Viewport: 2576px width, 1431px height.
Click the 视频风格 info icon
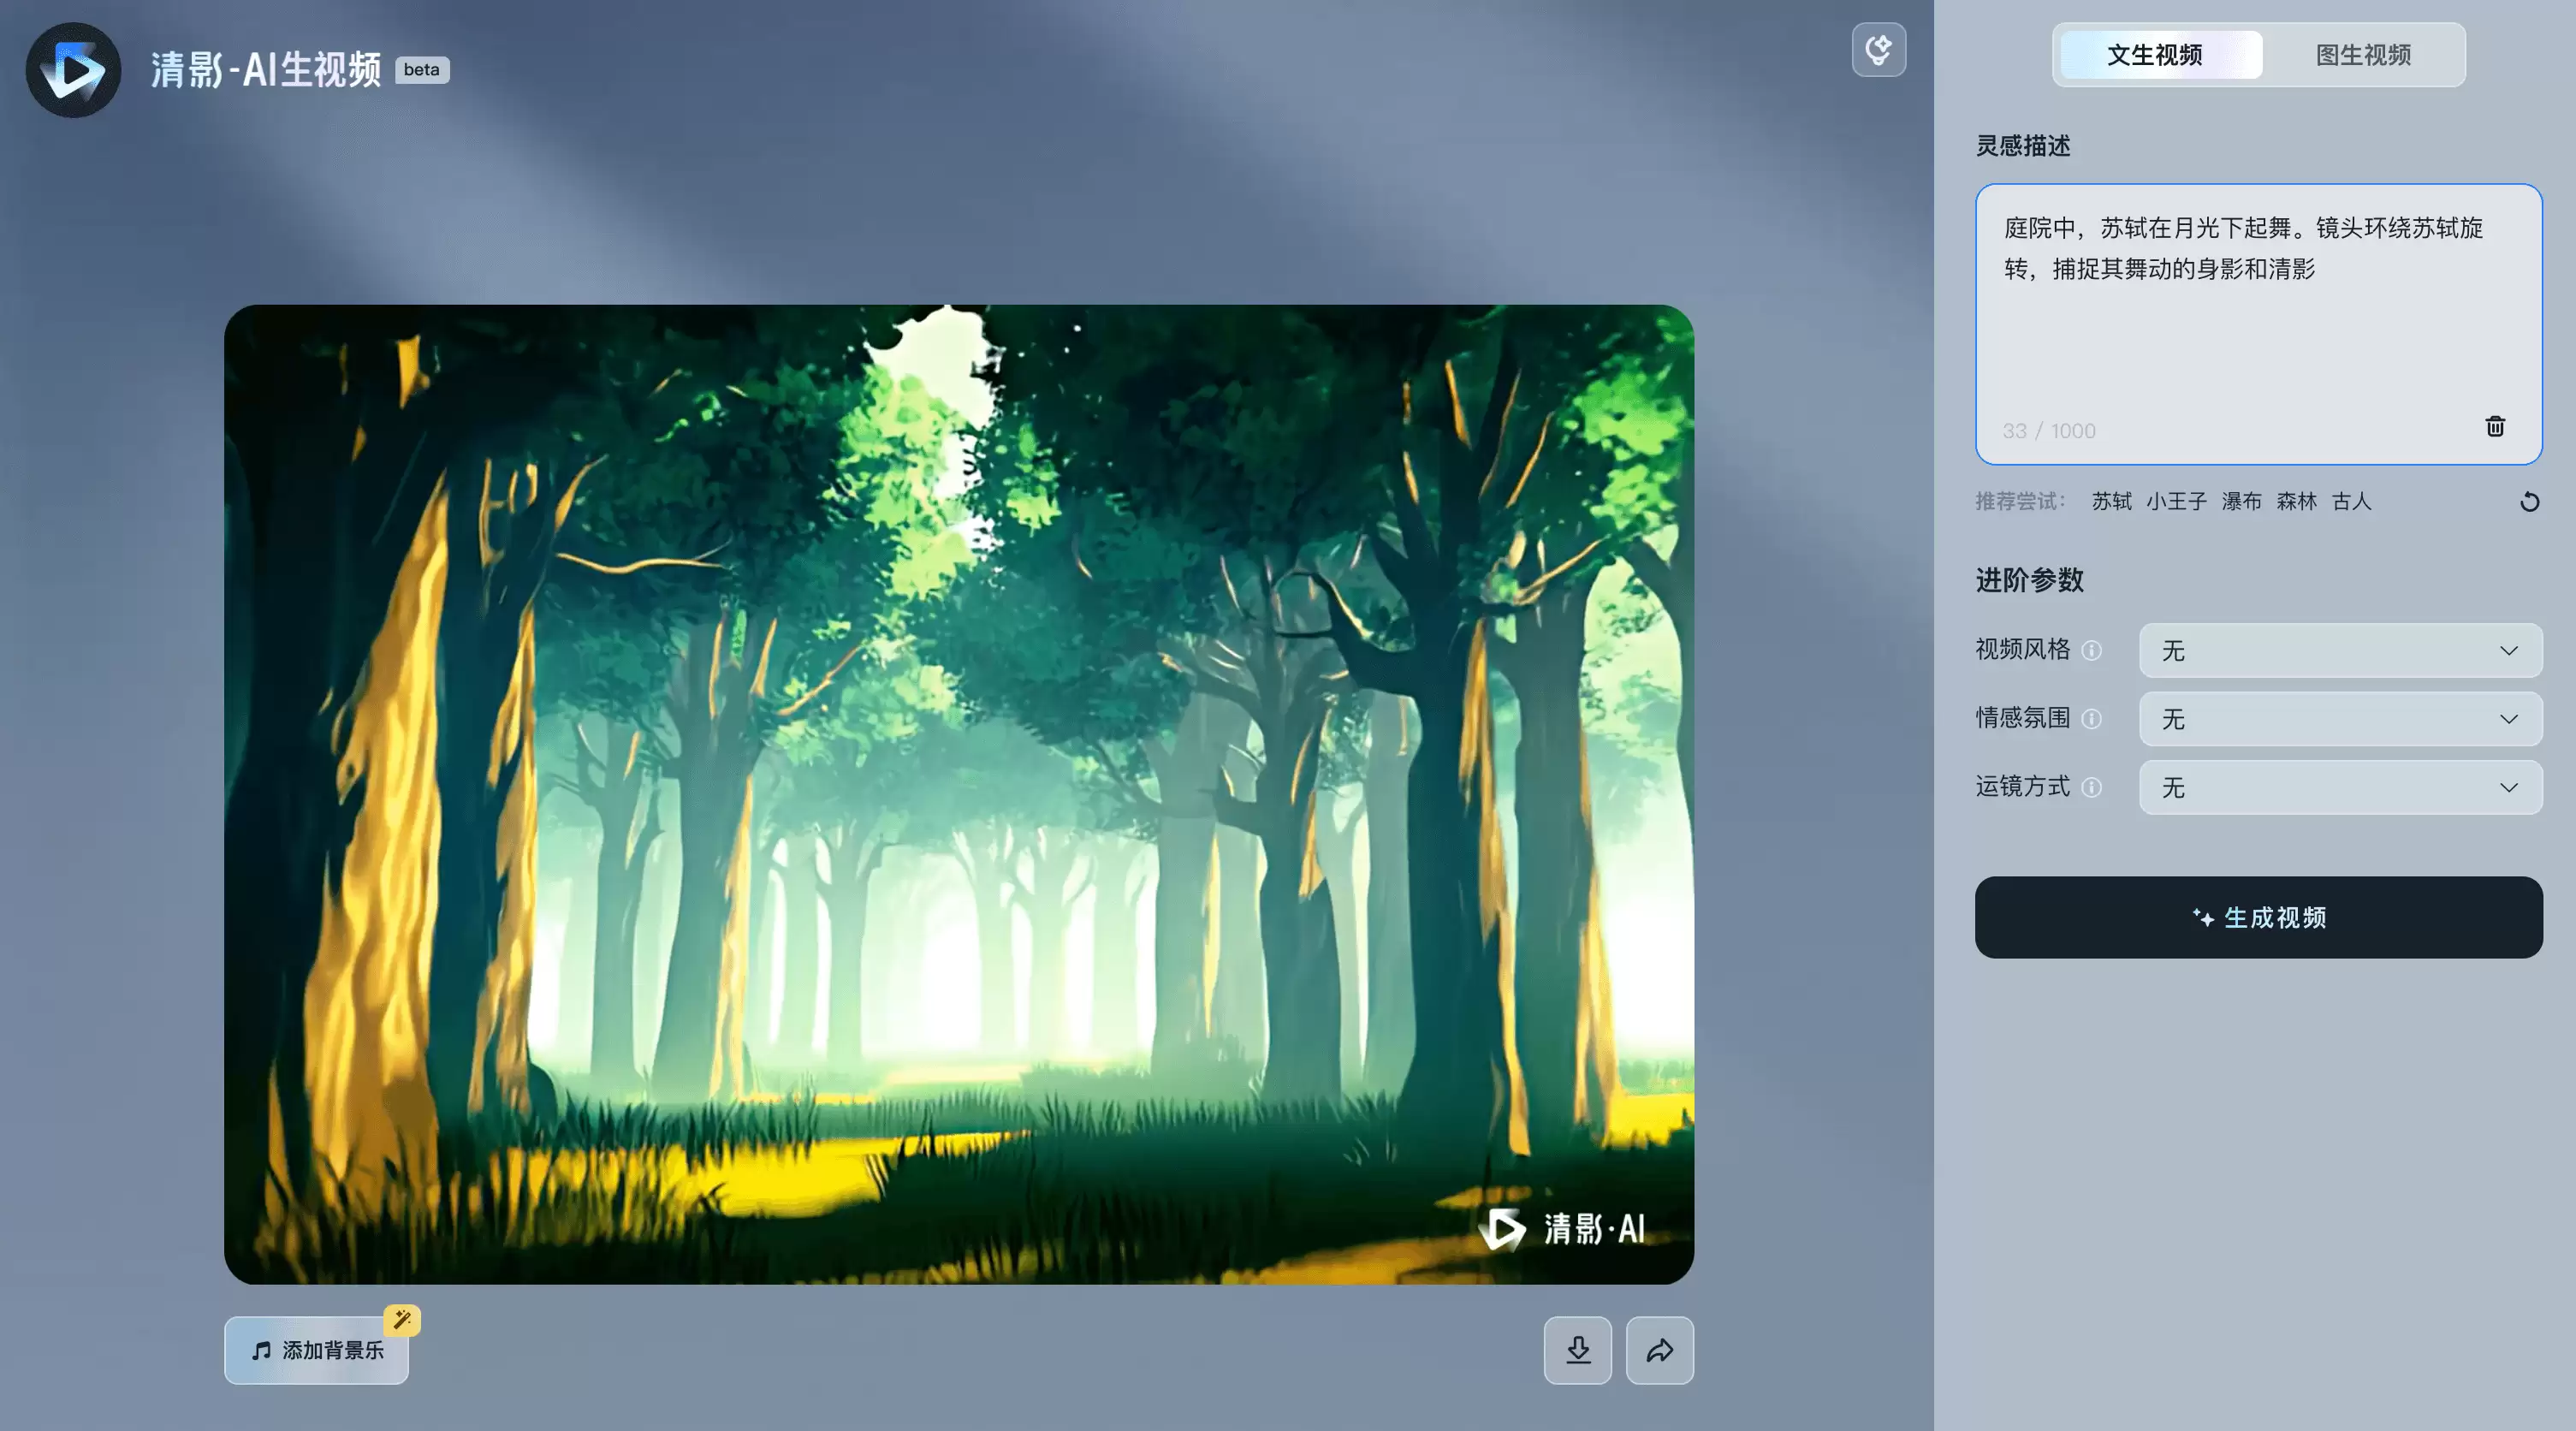pyautogui.click(x=2091, y=651)
